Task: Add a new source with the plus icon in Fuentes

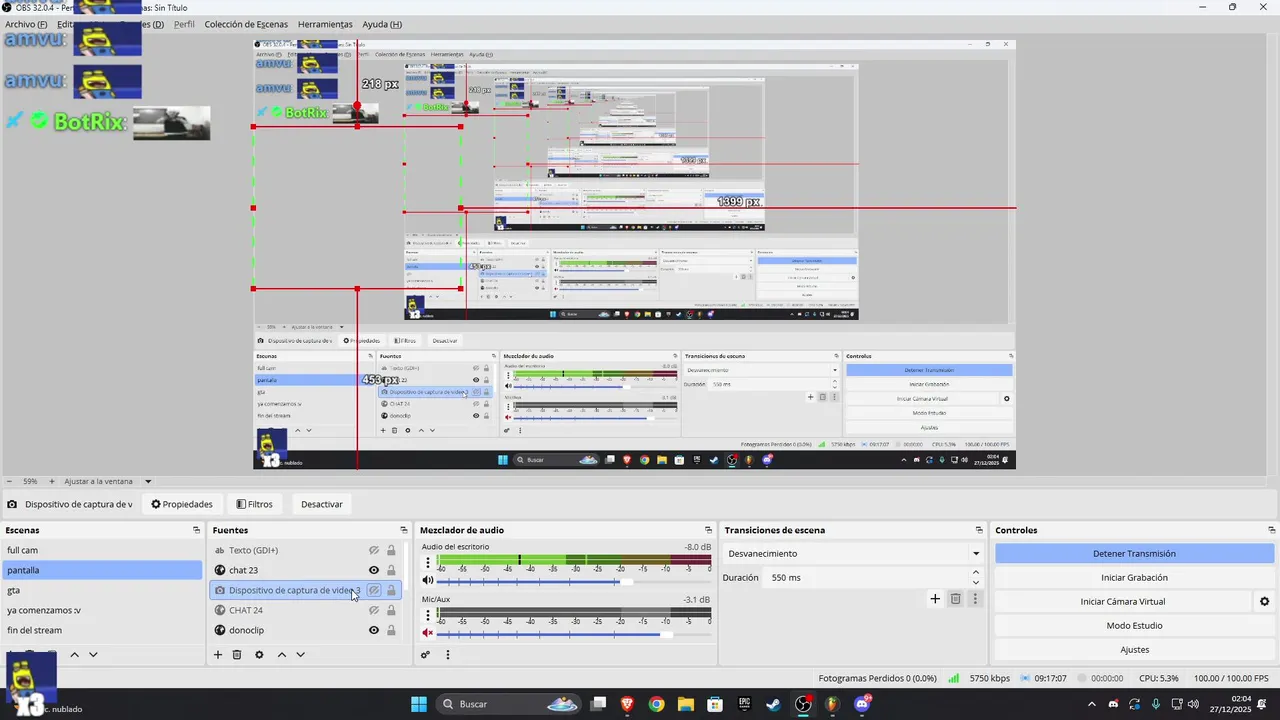Action: click(x=218, y=655)
